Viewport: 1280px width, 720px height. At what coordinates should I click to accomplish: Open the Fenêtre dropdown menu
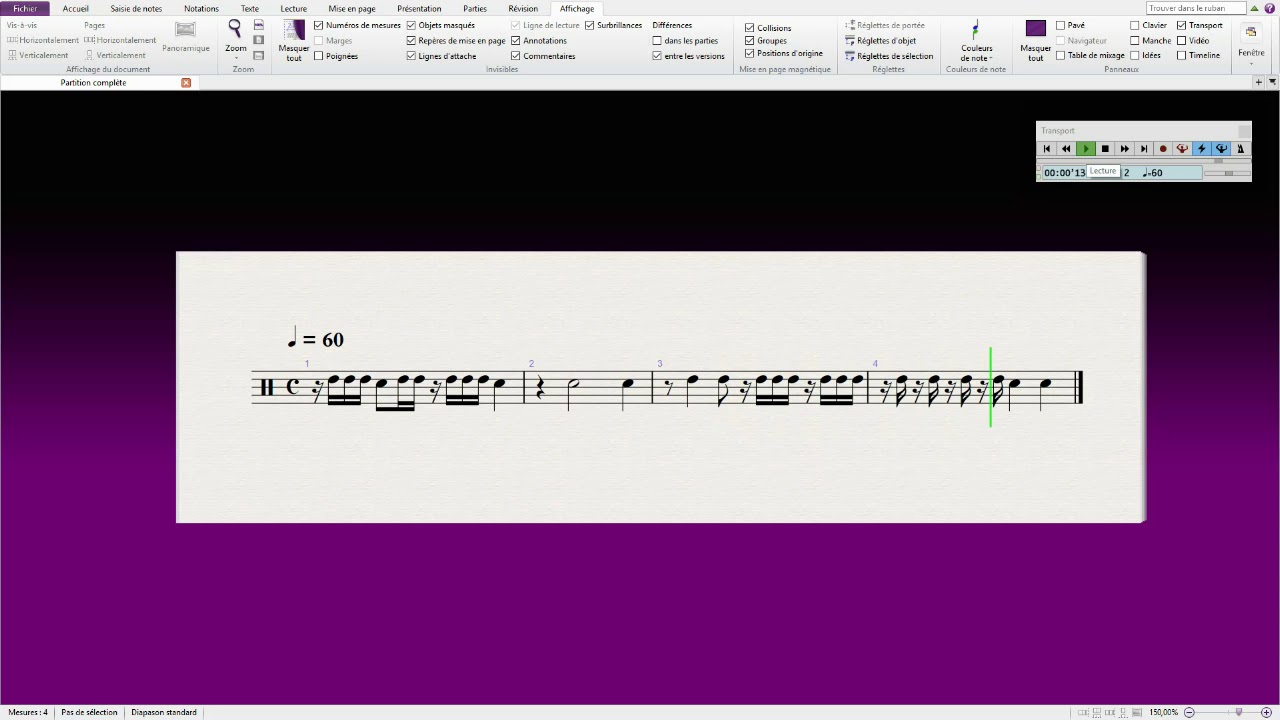click(1251, 44)
